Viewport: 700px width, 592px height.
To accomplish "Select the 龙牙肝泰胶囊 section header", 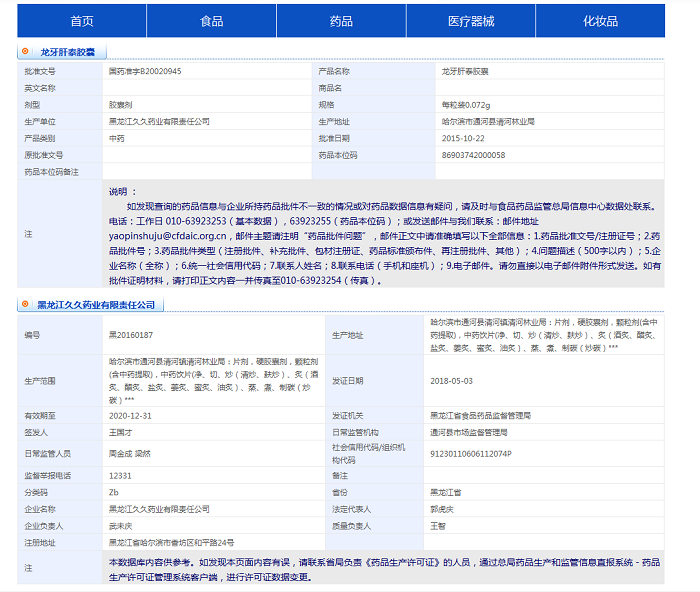I will [67, 52].
